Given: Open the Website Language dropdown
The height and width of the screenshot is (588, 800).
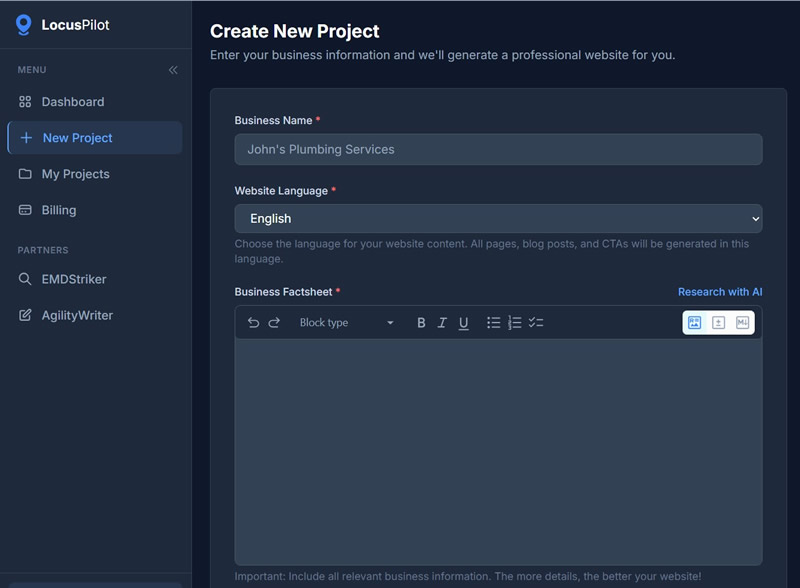Looking at the screenshot, I should pyautogui.click(x=498, y=219).
